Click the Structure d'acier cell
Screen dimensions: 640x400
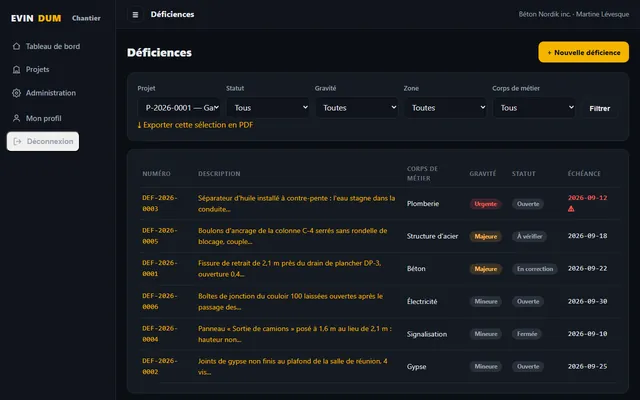coord(432,236)
